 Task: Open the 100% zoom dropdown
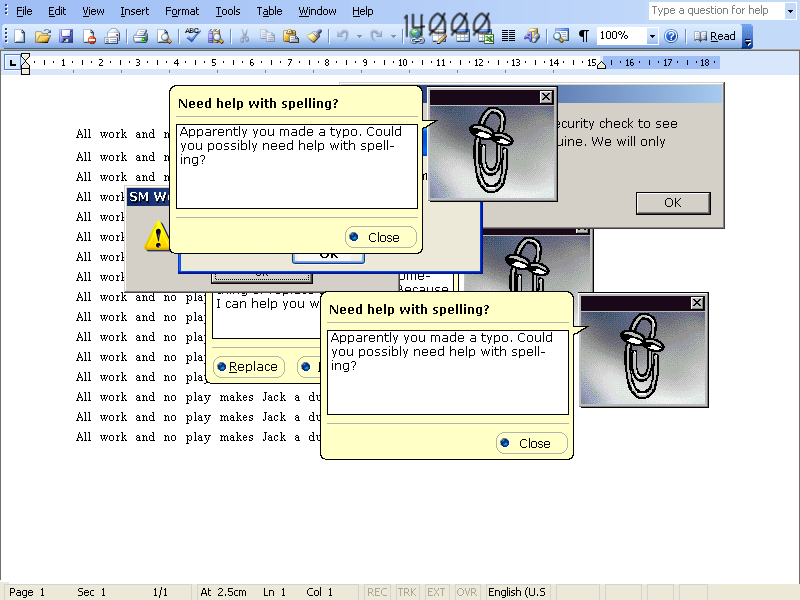tap(652, 36)
